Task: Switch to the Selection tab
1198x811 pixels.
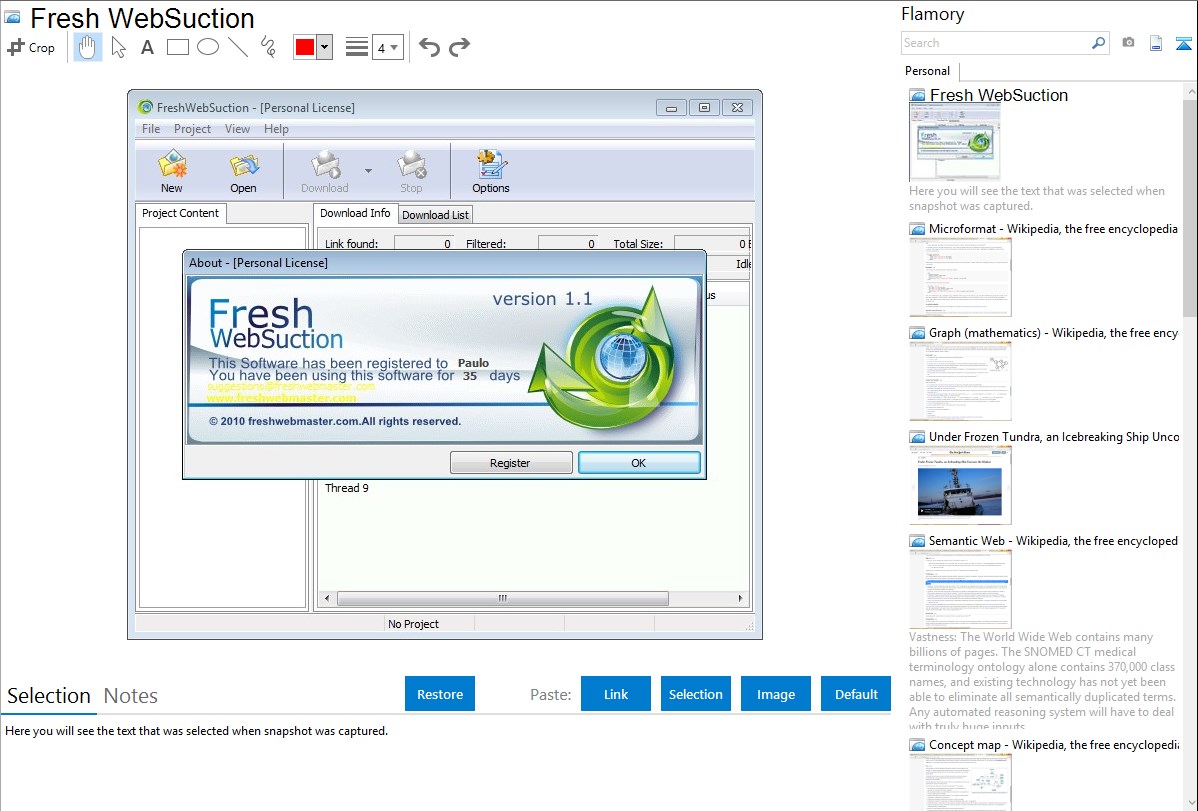Action: pyautogui.click(x=49, y=696)
